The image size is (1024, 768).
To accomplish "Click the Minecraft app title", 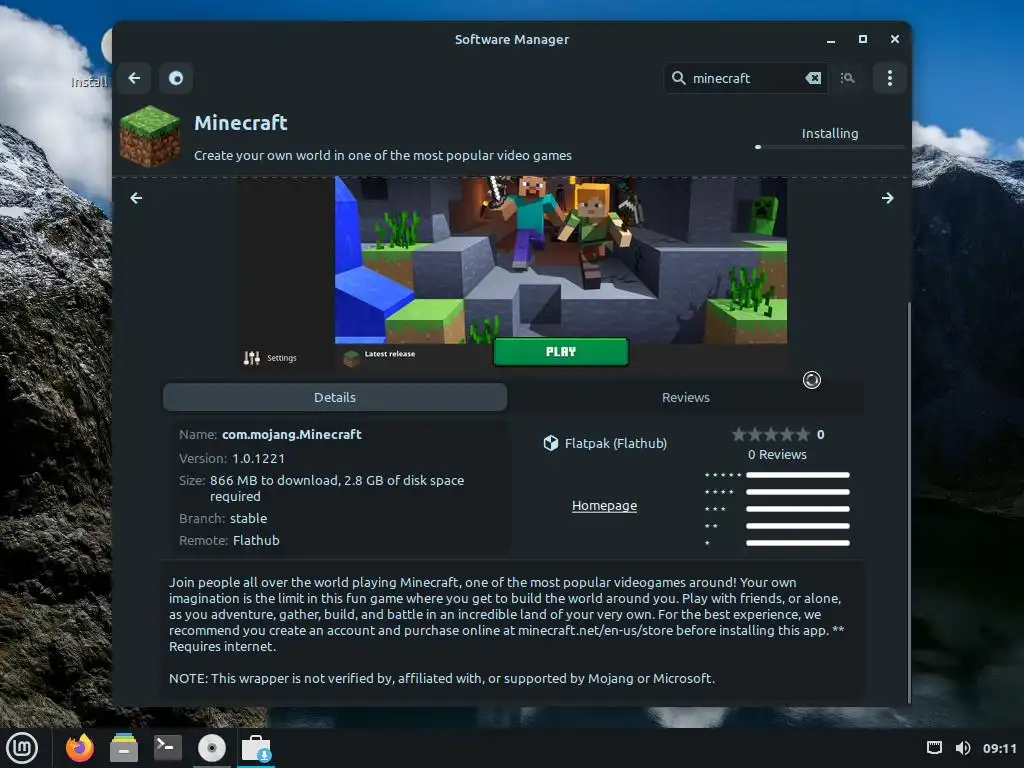I will point(241,123).
